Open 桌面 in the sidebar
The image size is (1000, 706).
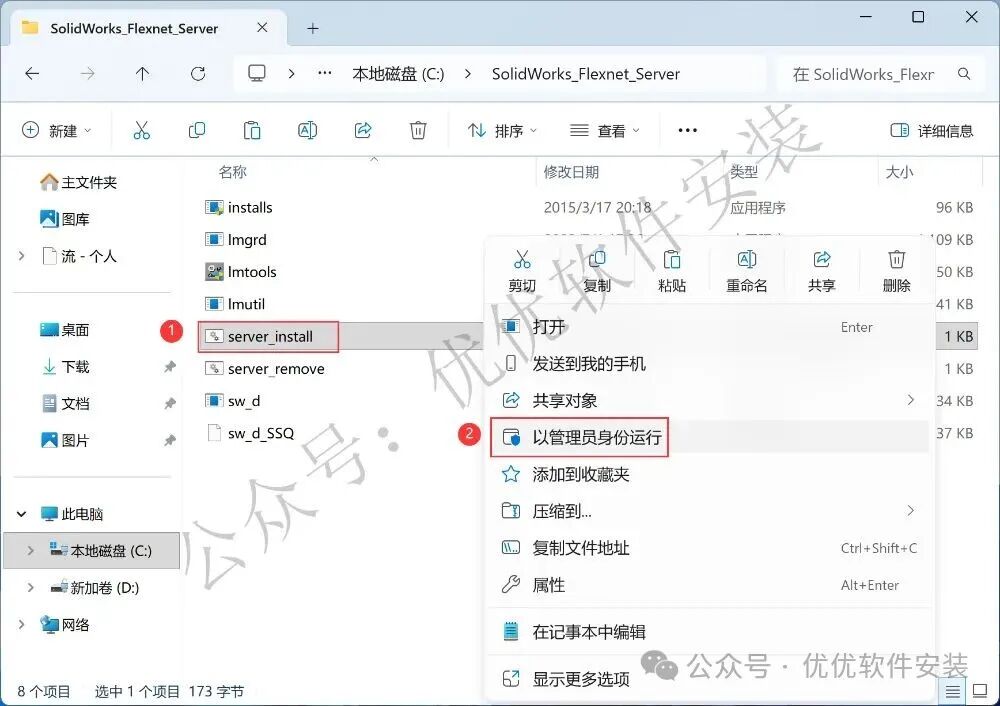[65, 330]
